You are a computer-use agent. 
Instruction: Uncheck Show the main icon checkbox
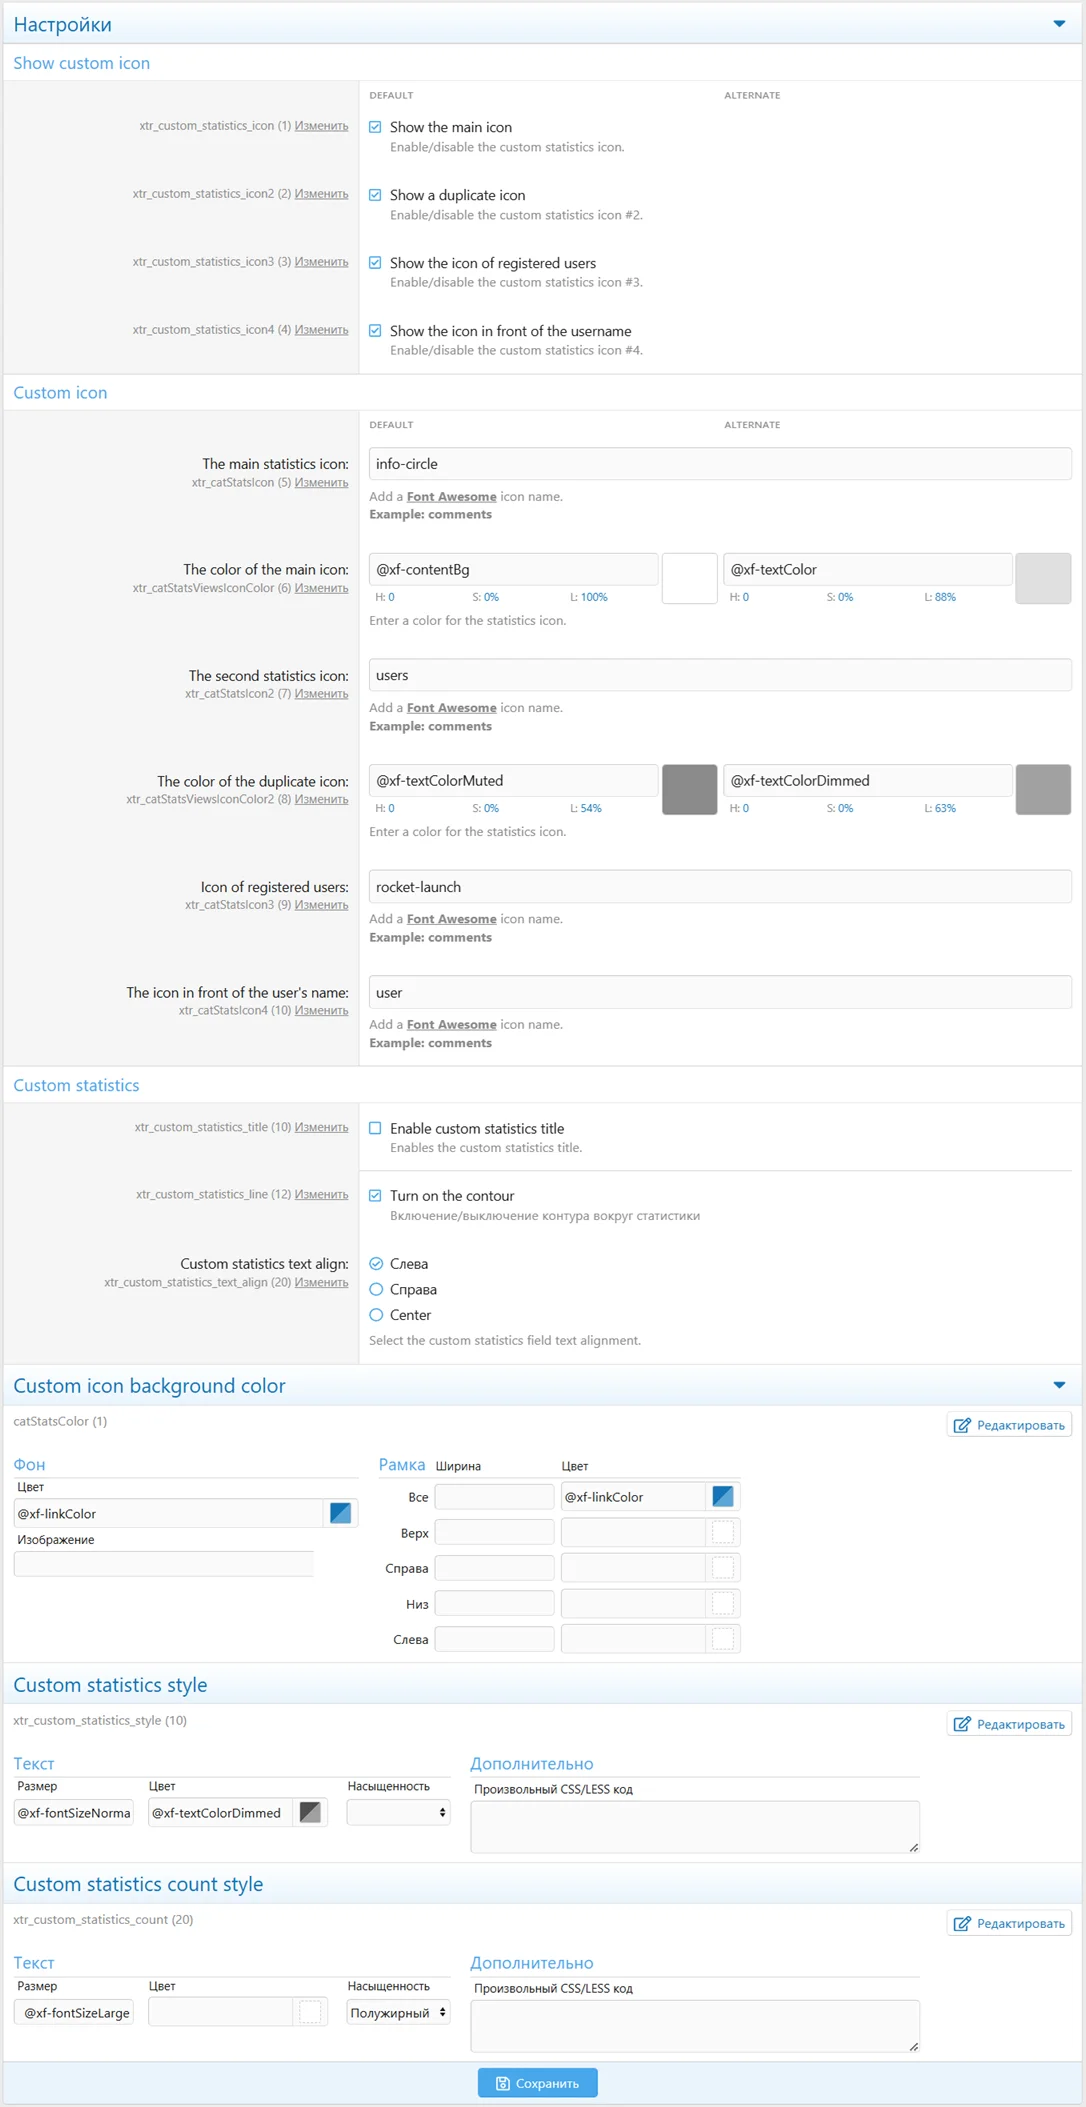point(376,127)
